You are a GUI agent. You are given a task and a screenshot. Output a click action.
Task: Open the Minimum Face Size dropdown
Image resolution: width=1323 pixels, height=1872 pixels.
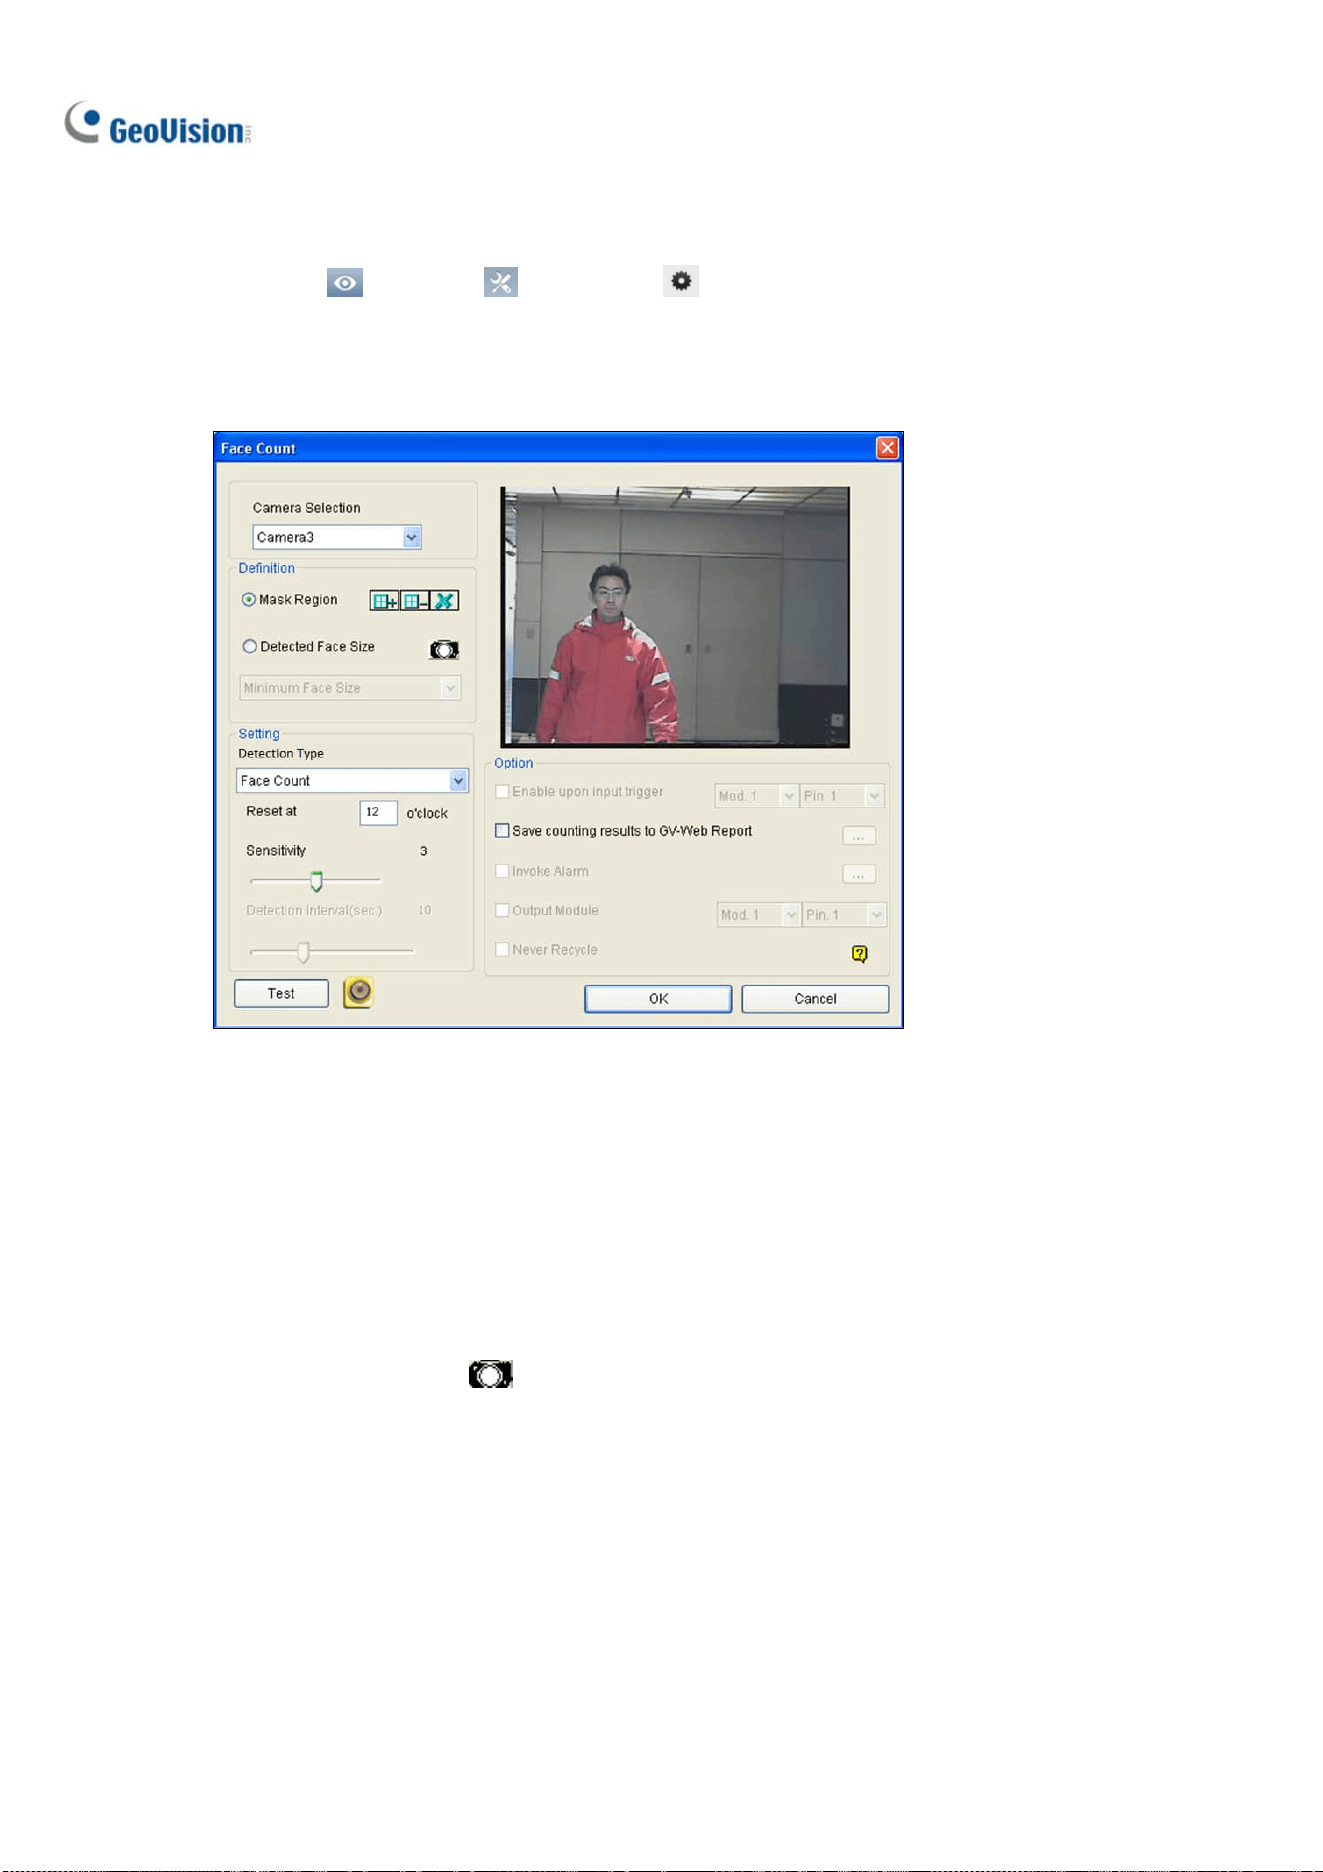[350, 688]
